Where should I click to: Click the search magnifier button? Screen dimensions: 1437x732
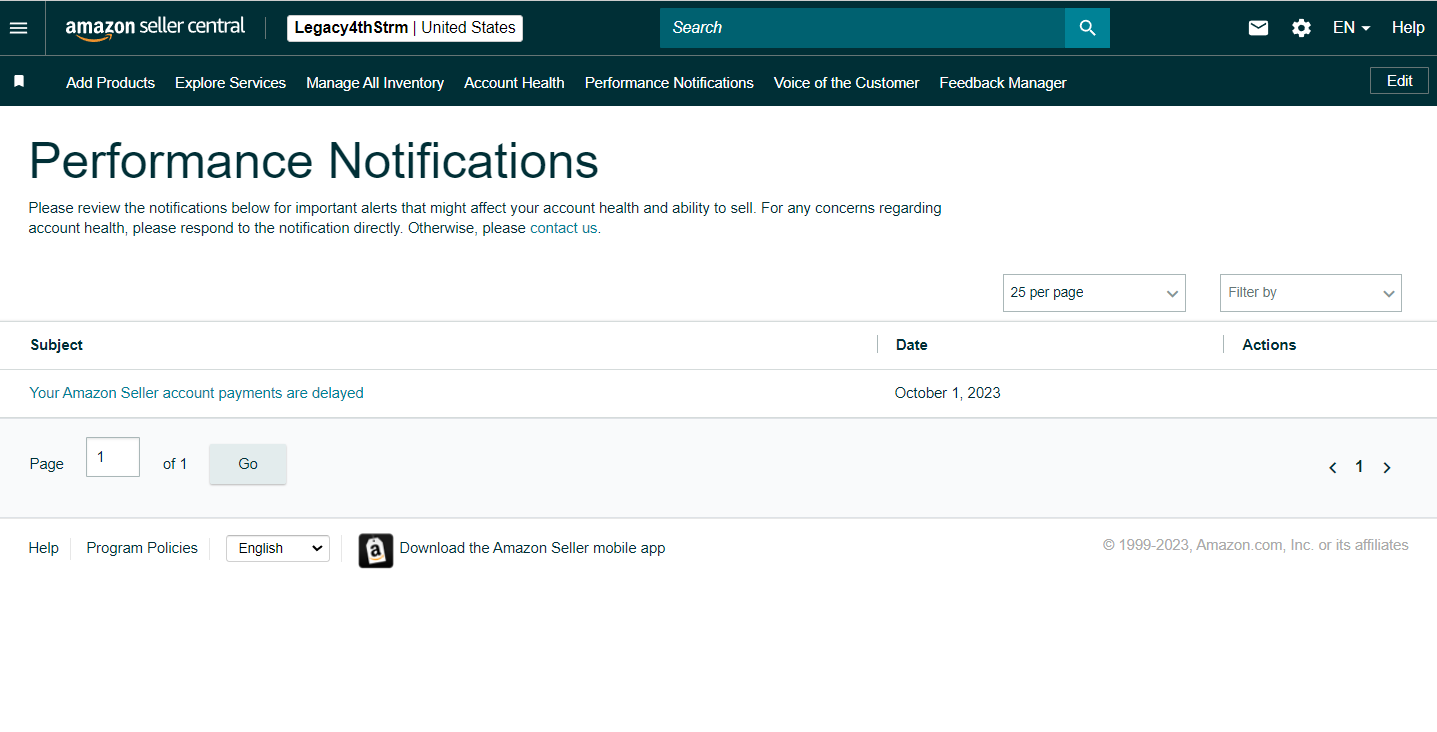(1087, 28)
